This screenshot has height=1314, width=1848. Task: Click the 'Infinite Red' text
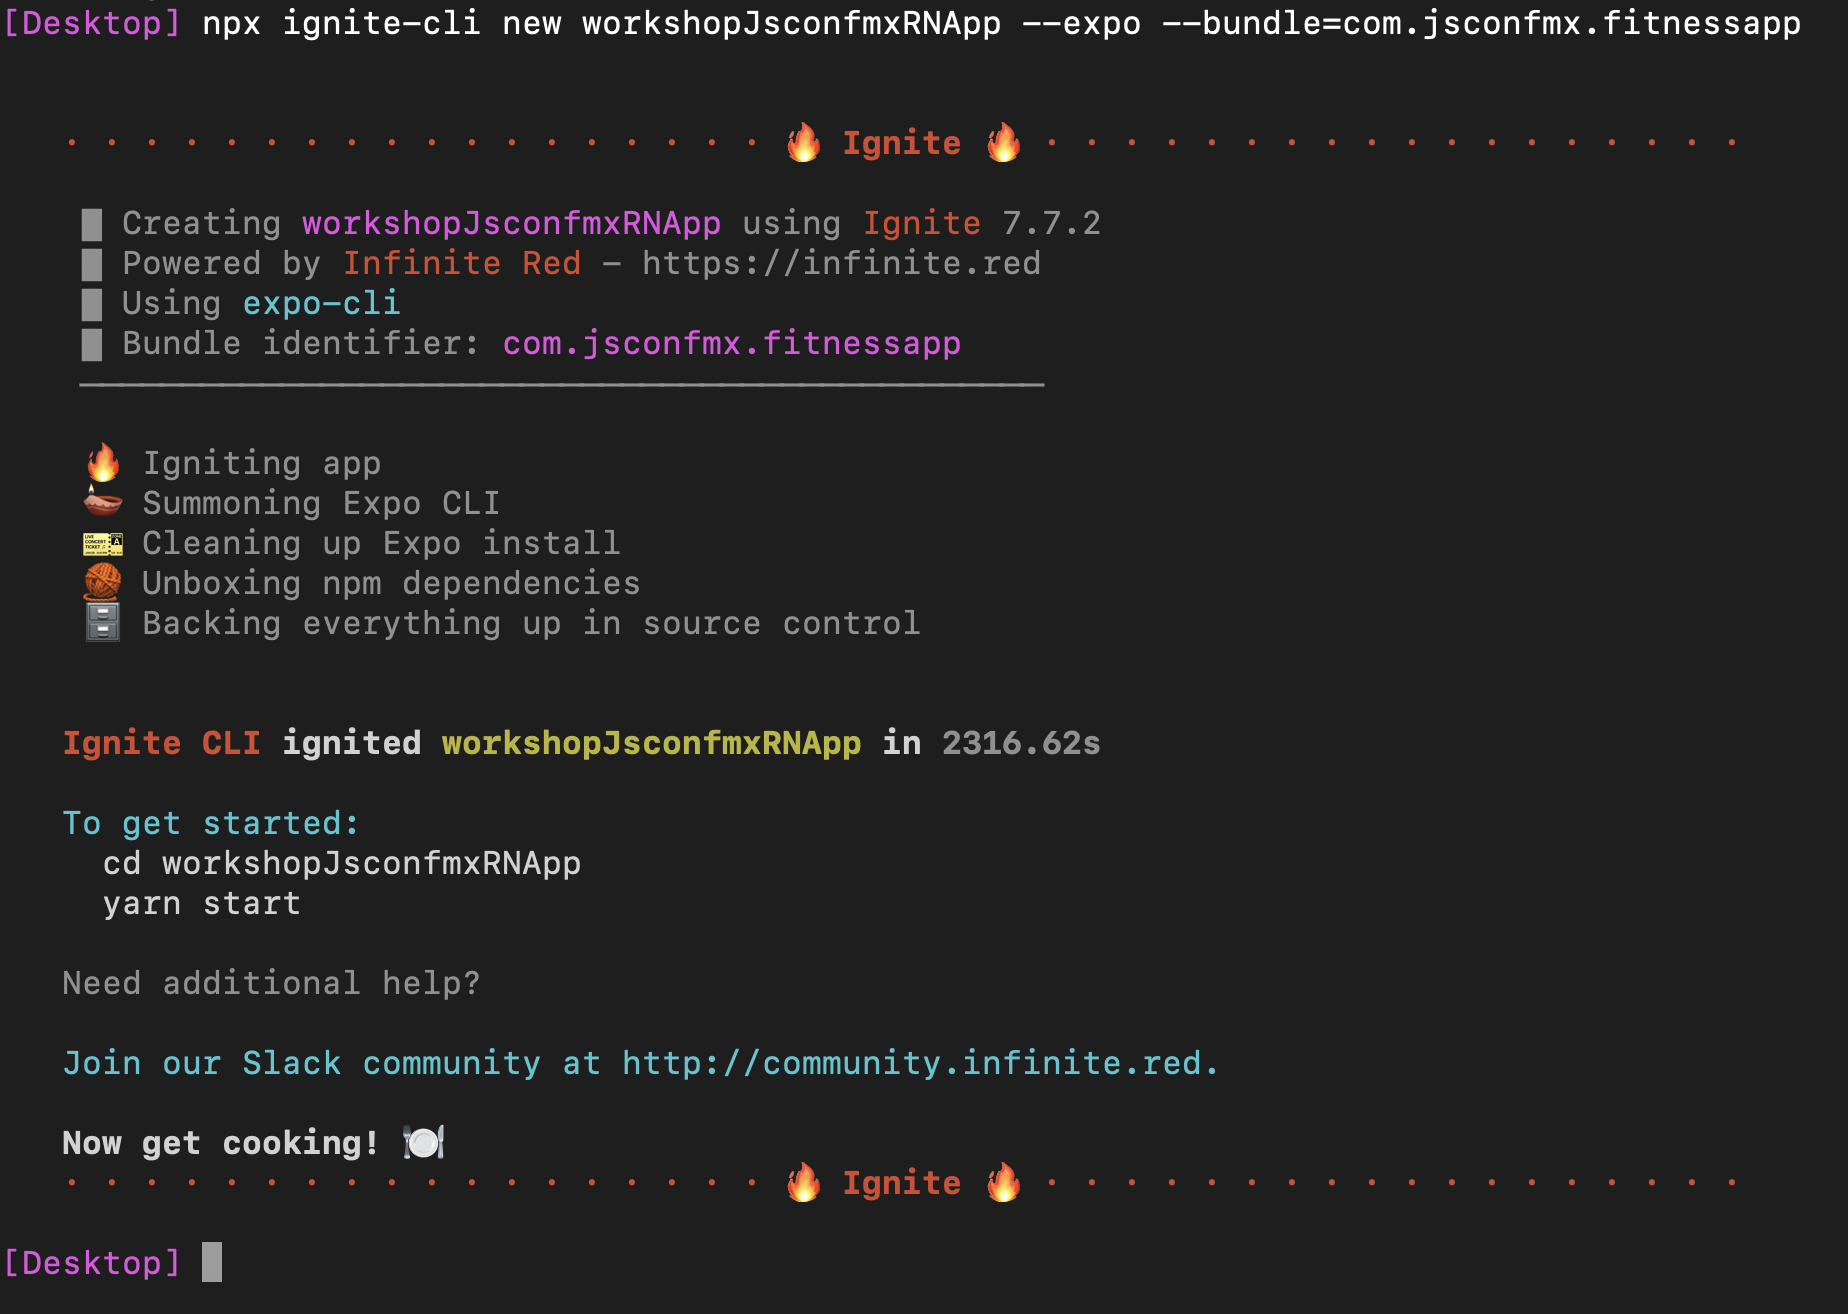point(462,263)
